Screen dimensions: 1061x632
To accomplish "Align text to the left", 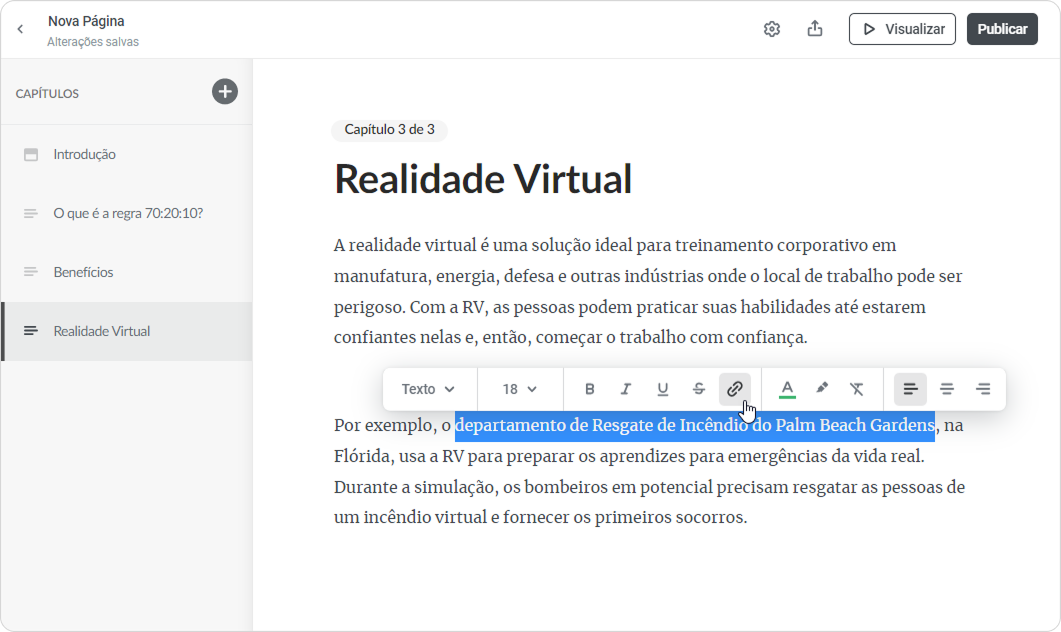I will 910,389.
